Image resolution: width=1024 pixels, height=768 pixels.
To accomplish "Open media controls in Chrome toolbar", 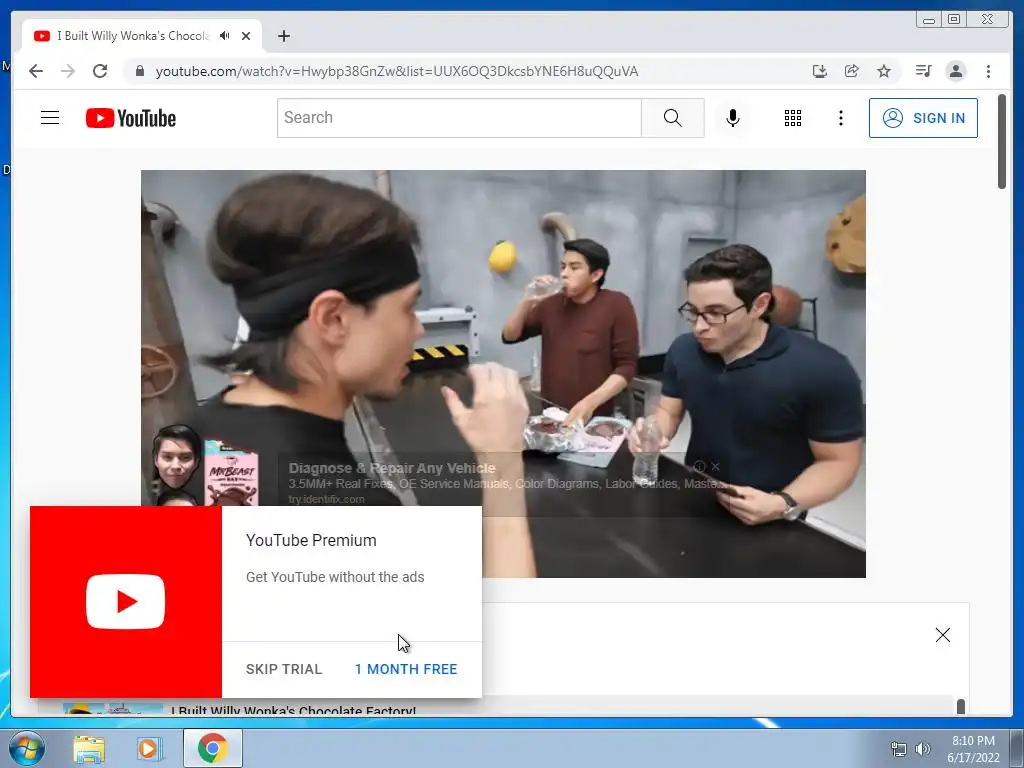I will tap(923, 71).
